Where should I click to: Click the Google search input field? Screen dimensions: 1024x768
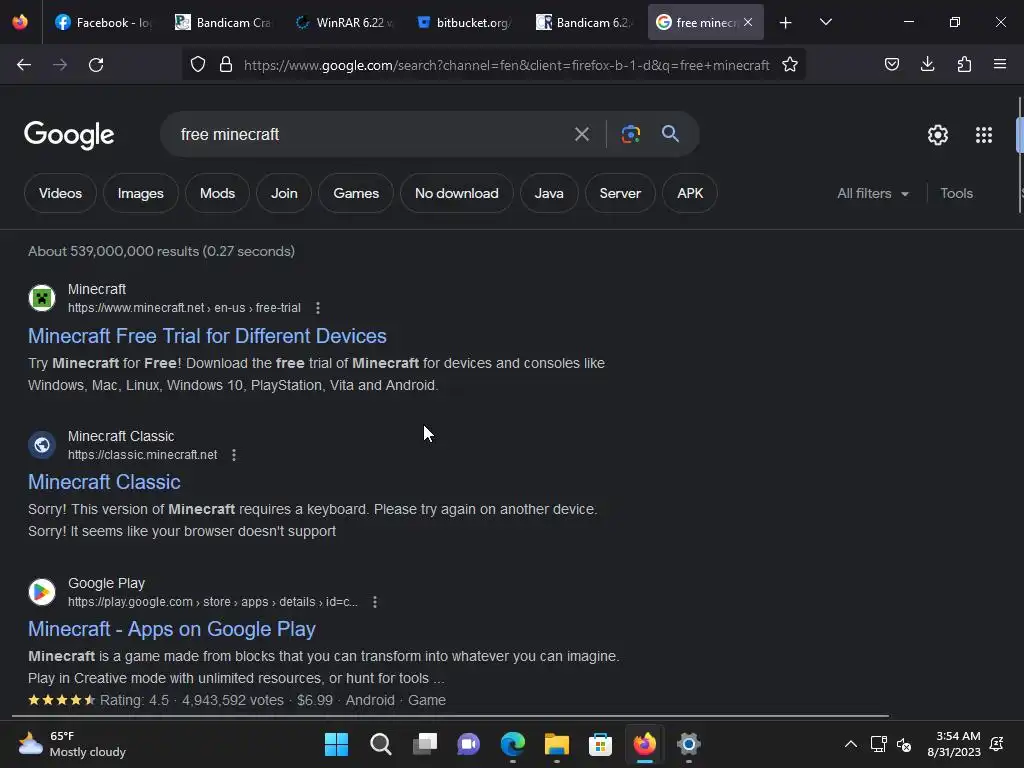[372, 135]
